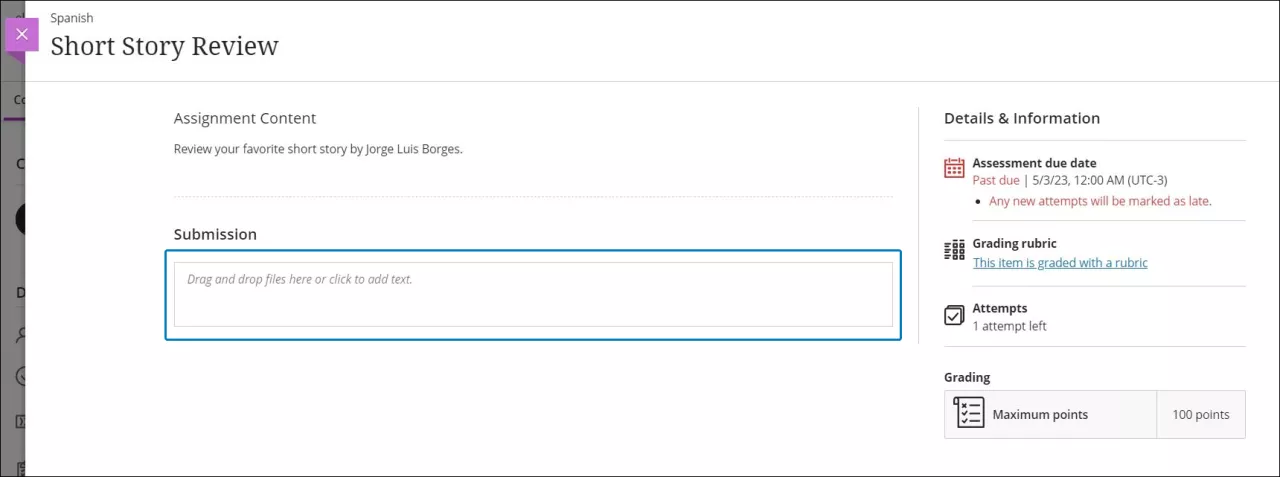Click the Attempts checkmark icon

tap(954, 316)
